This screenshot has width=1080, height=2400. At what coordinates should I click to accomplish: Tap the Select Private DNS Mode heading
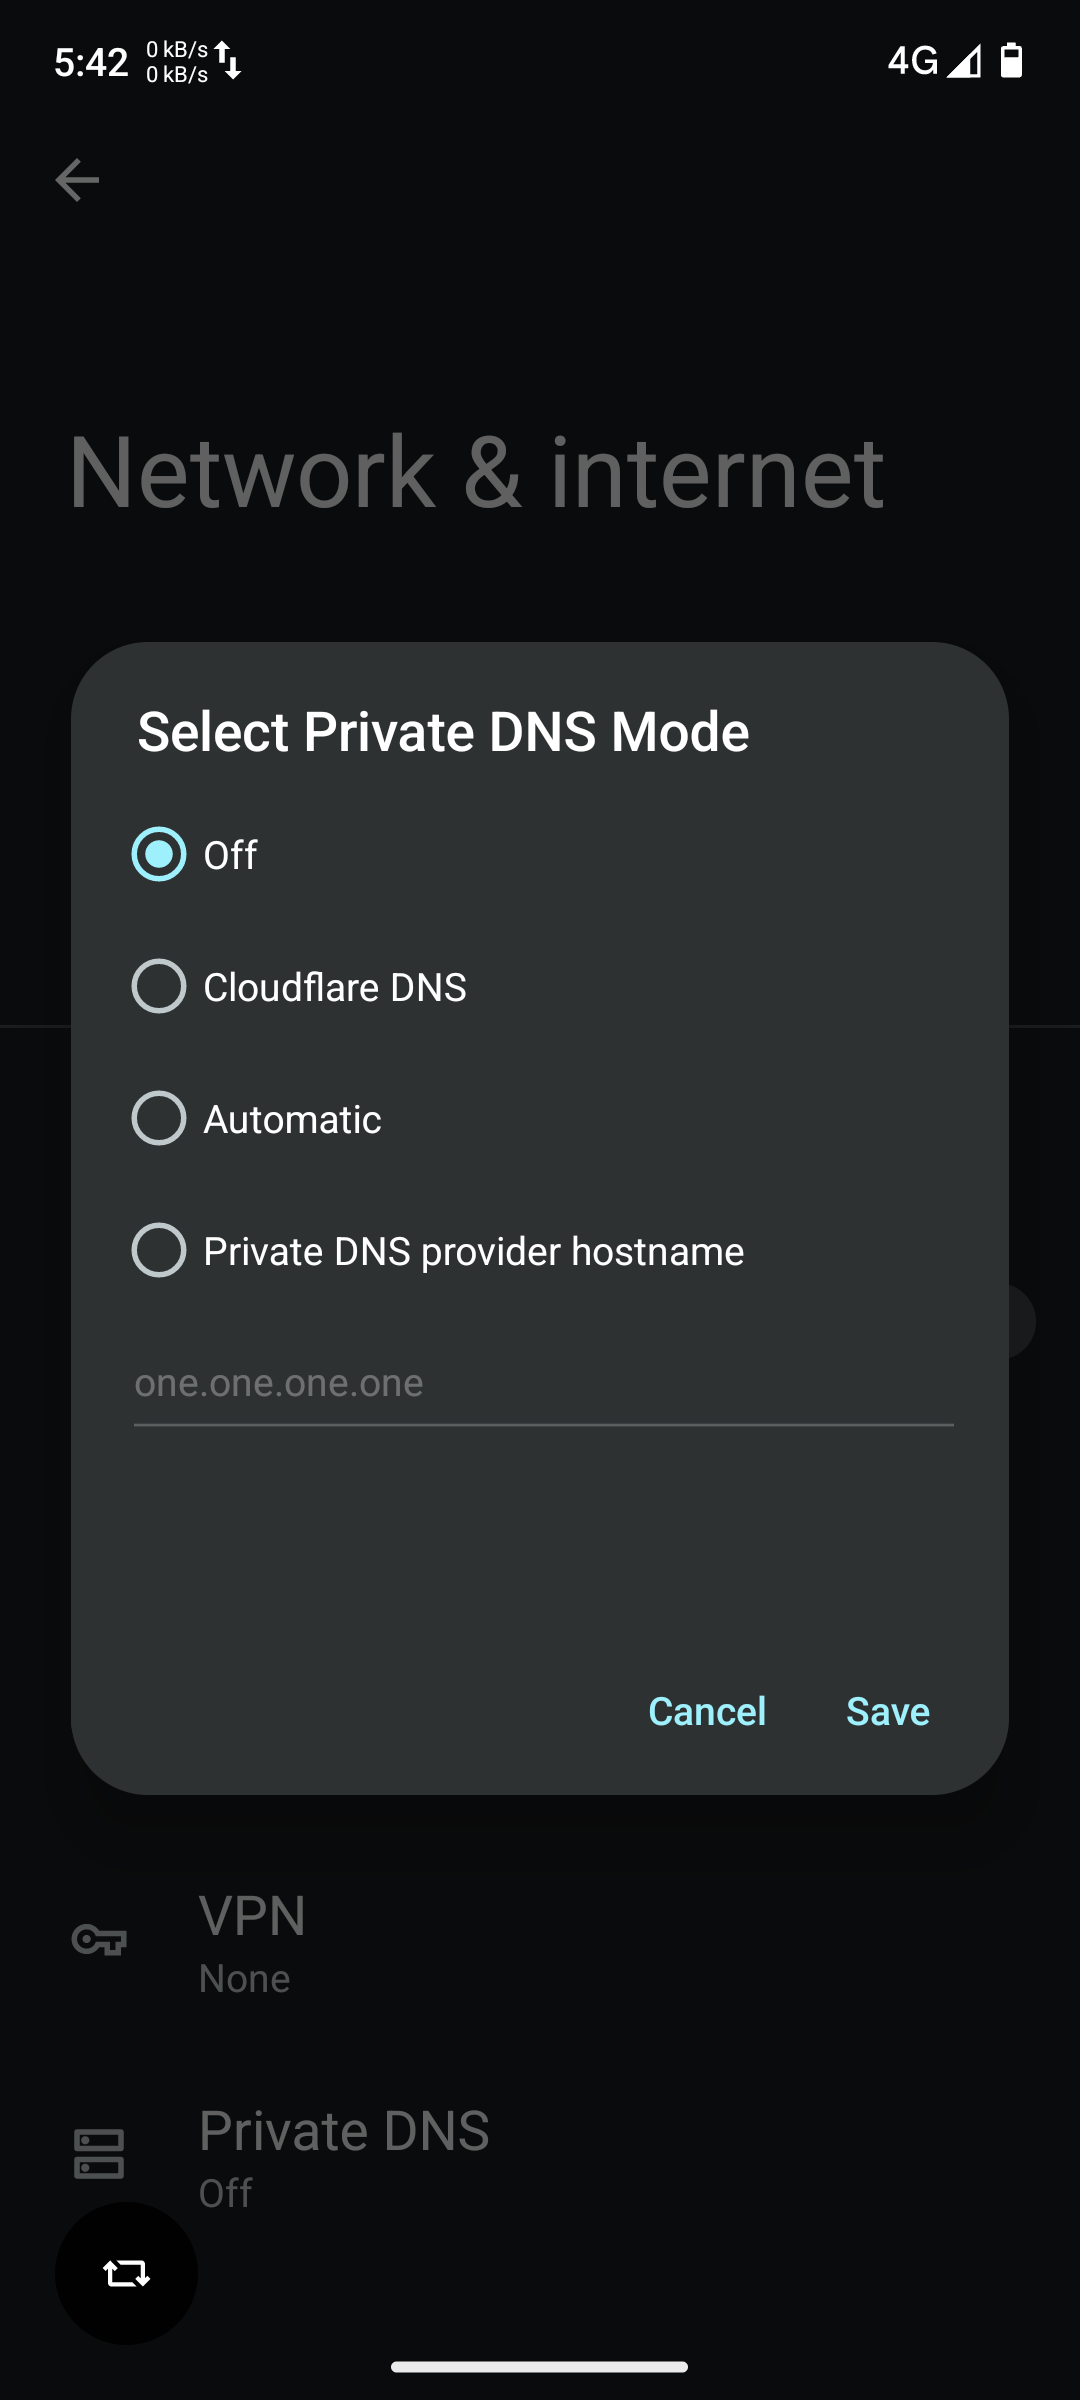coord(443,732)
